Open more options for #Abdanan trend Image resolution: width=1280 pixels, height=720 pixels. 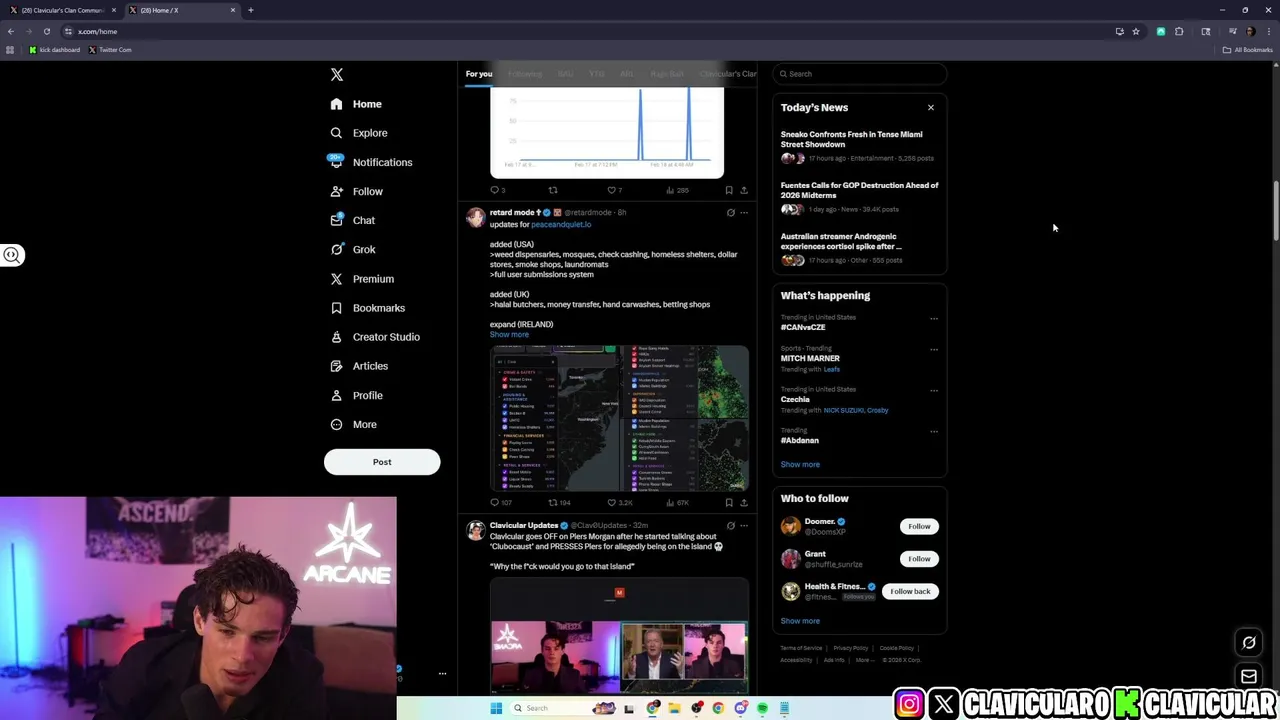[x=934, y=431]
